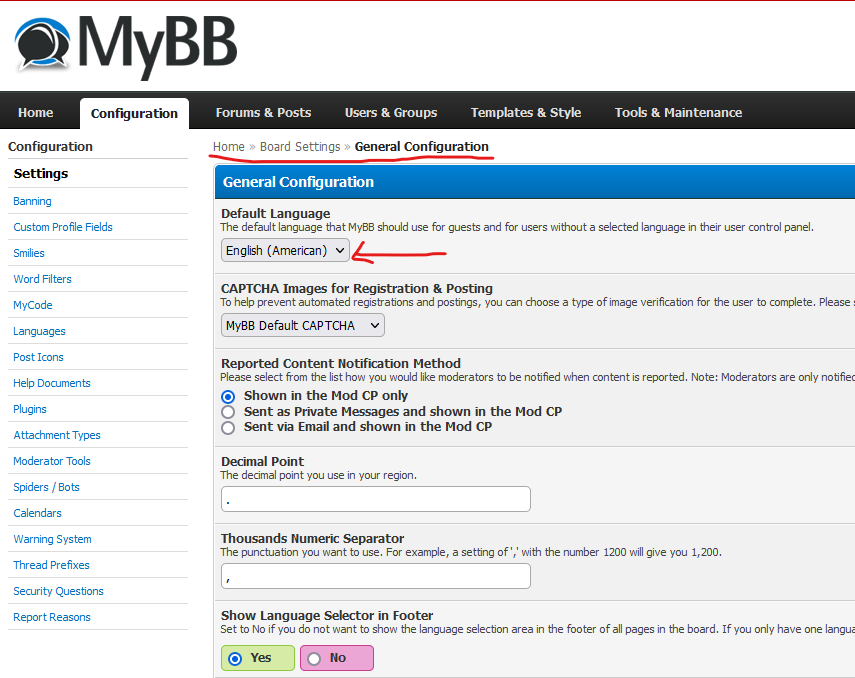
Task: Open Spiders / Bots page
Action: tap(46, 487)
